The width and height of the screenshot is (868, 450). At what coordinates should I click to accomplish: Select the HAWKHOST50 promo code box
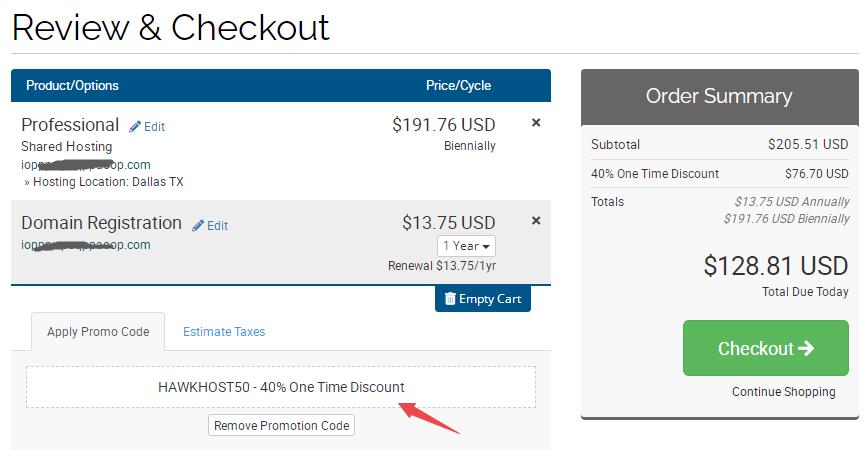click(x=281, y=387)
